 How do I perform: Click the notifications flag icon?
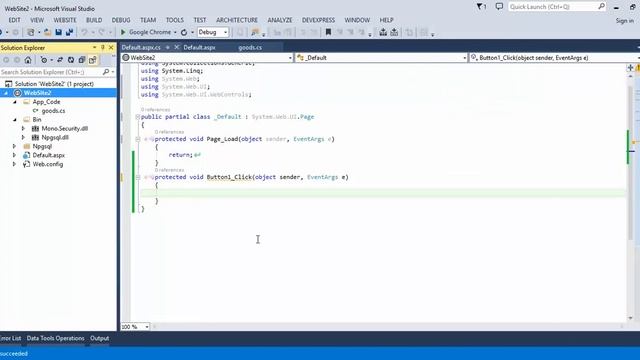[481, 7]
